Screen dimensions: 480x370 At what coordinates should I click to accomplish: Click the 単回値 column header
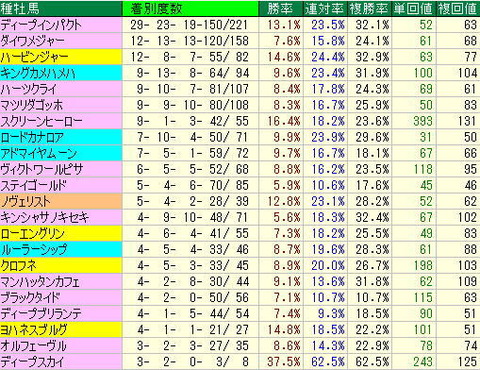point(413,9)
